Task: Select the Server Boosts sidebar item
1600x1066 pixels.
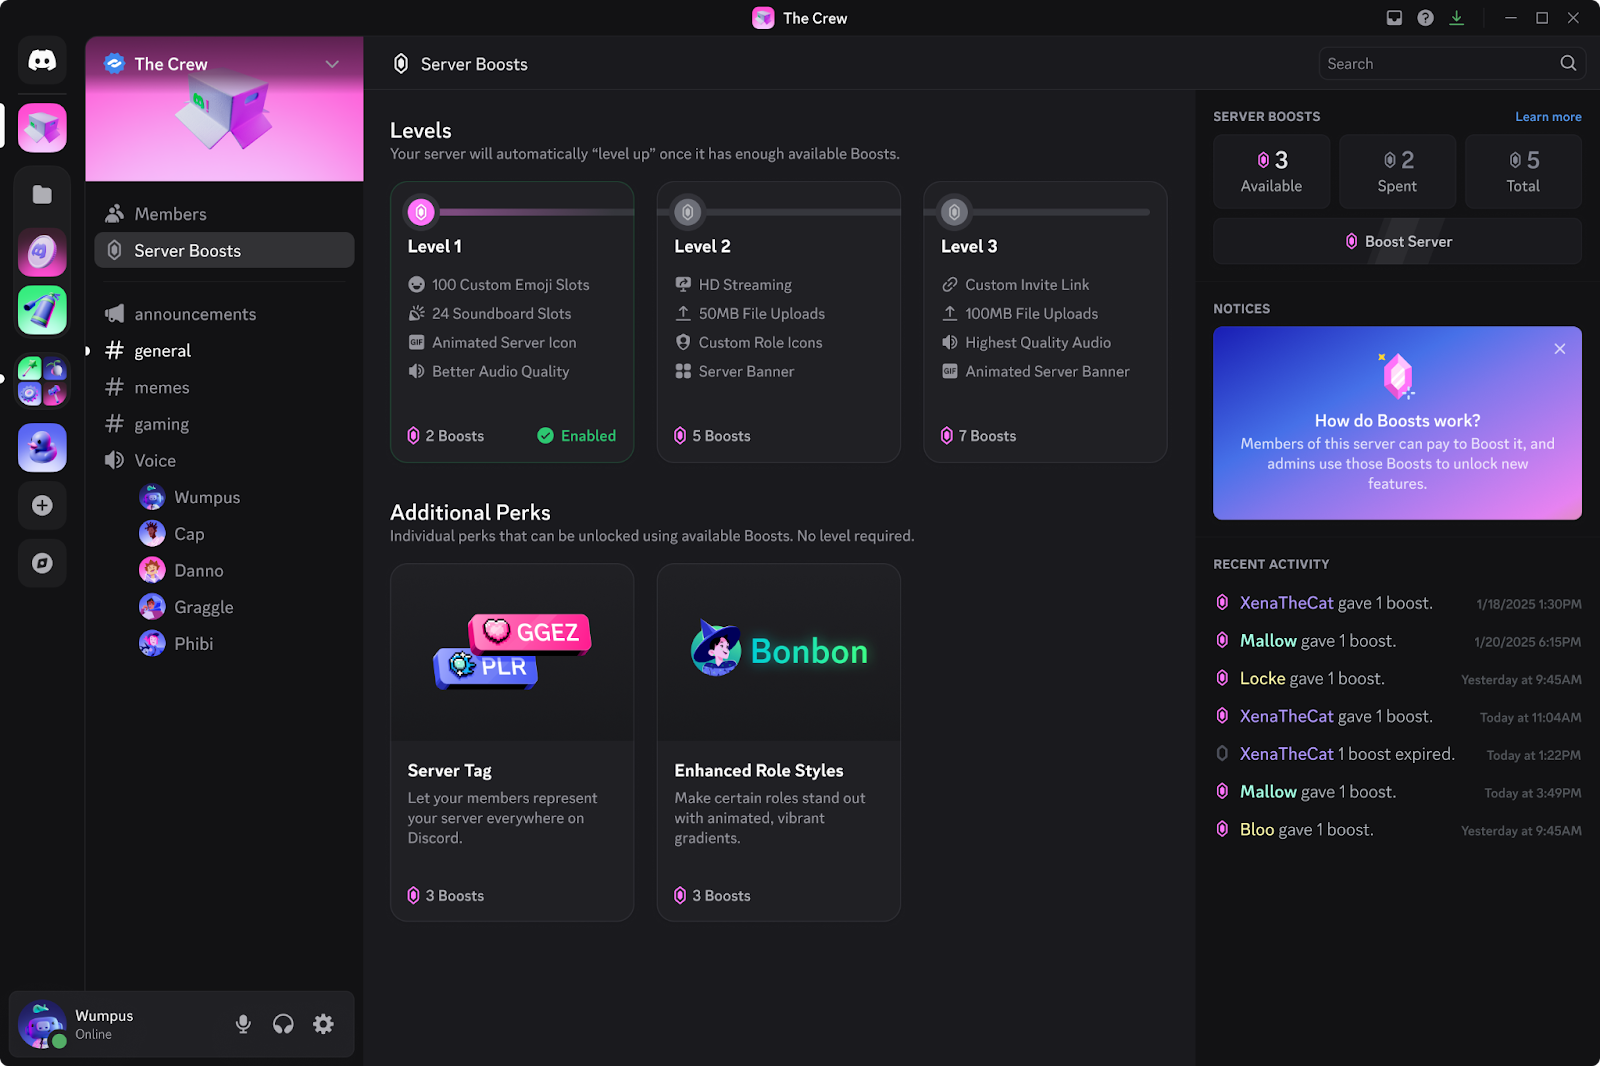Action: (224, 250)
